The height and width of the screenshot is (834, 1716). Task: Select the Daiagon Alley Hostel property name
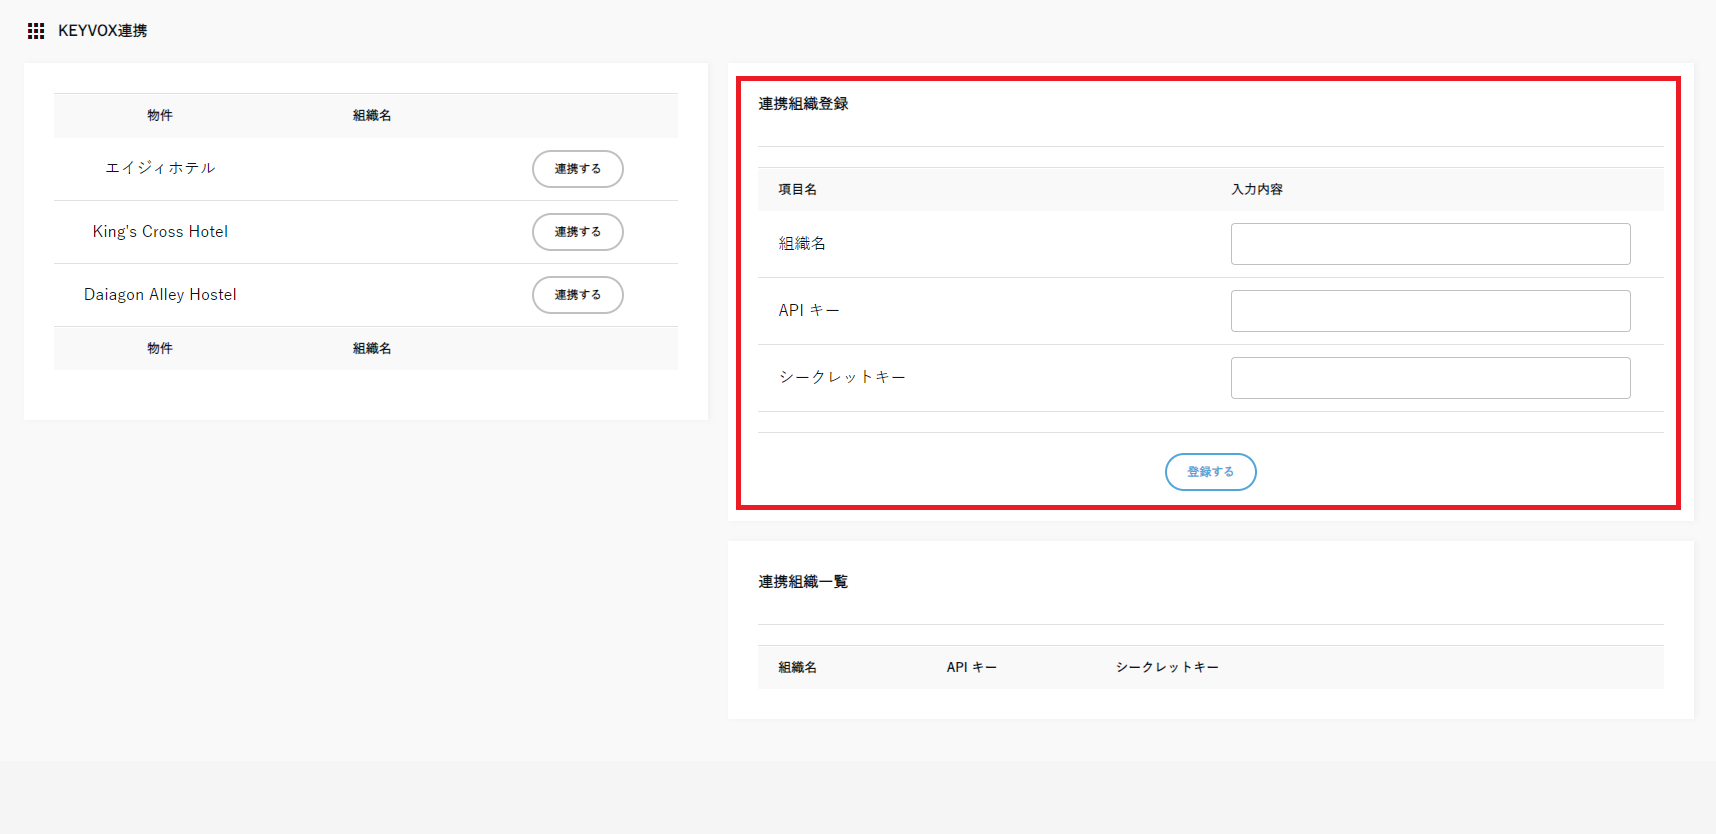(160, 294)
